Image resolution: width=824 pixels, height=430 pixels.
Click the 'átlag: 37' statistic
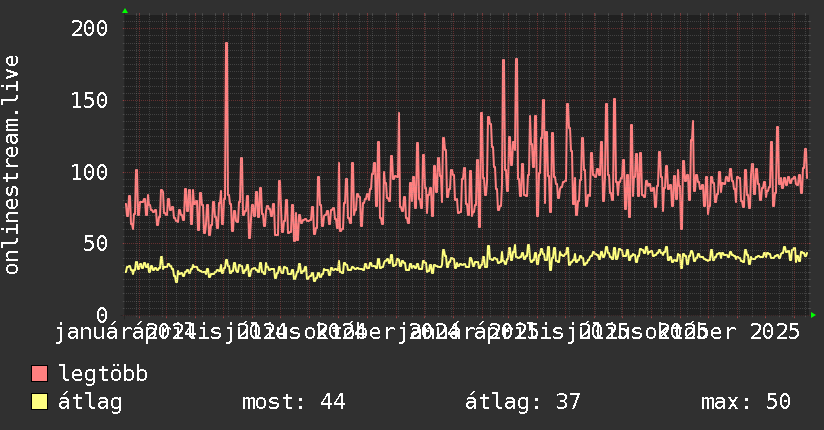[x=522, y=402]
